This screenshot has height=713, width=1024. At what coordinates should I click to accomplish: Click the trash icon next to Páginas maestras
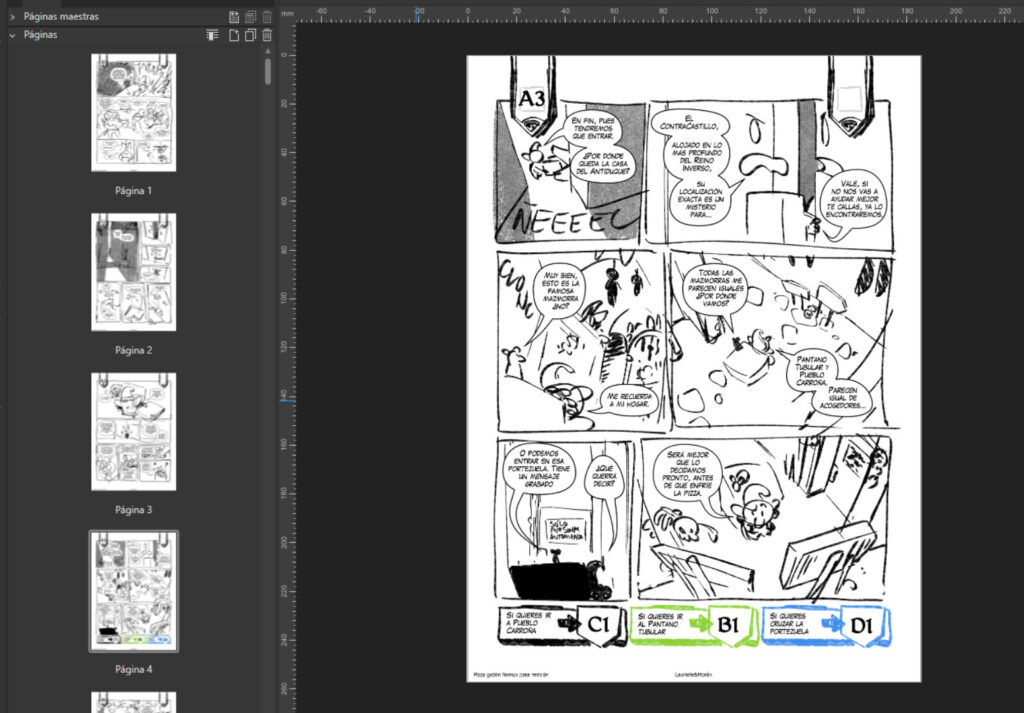(x=265, y=16)
